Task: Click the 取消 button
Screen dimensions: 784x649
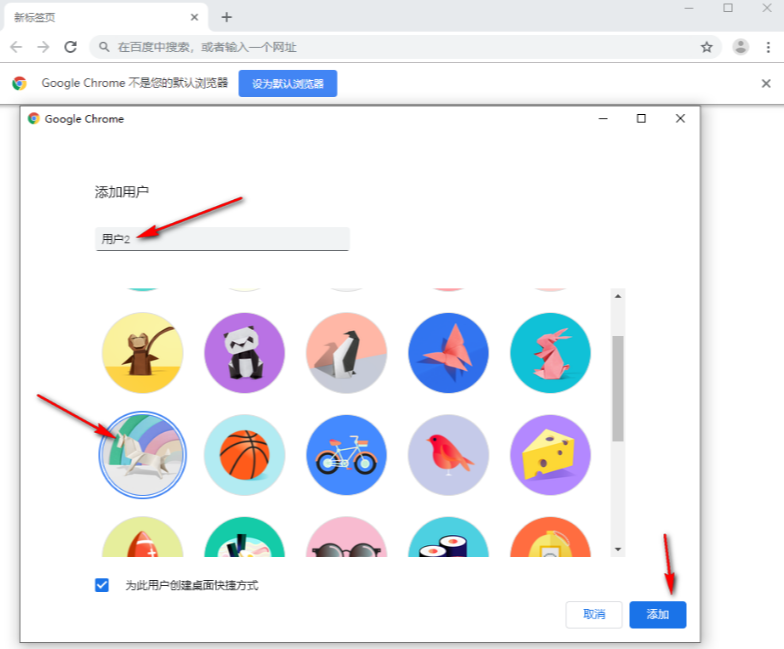Action: 594,614
